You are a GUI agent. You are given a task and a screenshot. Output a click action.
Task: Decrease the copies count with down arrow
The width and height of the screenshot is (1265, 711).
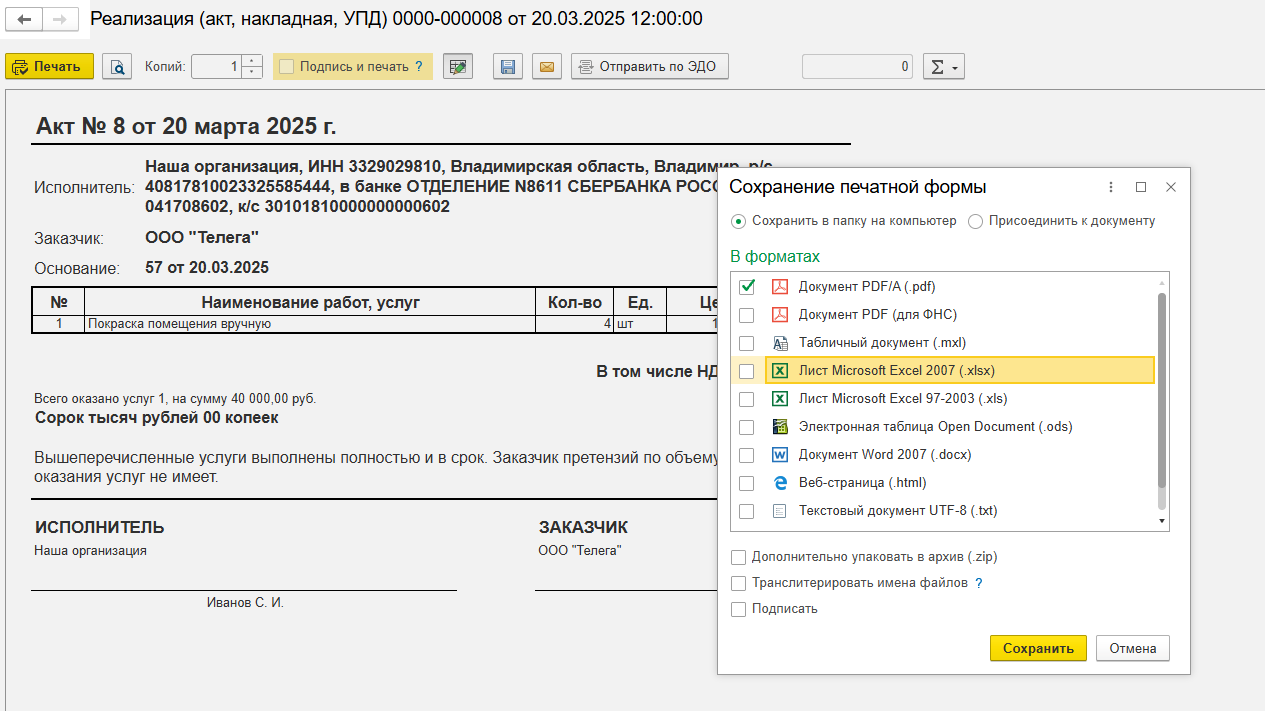pyautogui.click(x=253, y=73)
